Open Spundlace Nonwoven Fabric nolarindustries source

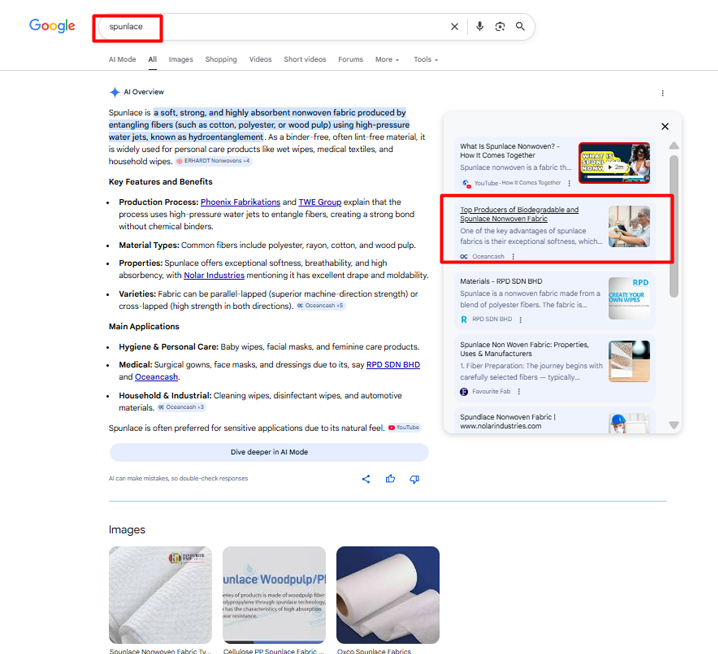(x=508, y=421)
